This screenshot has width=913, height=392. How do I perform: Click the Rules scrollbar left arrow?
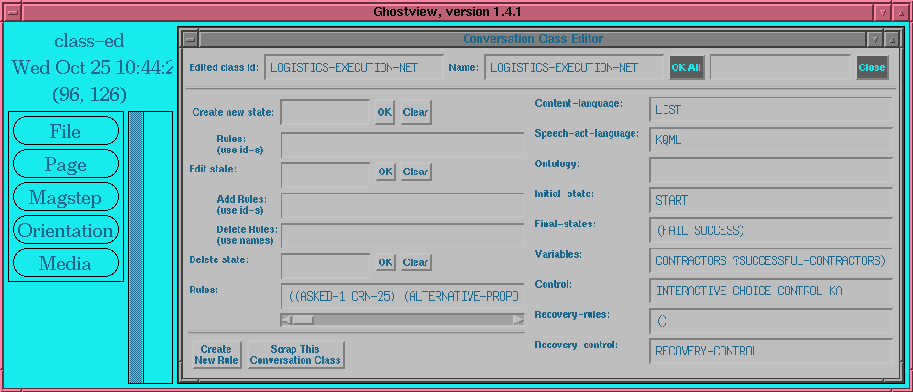pos(286,320)
